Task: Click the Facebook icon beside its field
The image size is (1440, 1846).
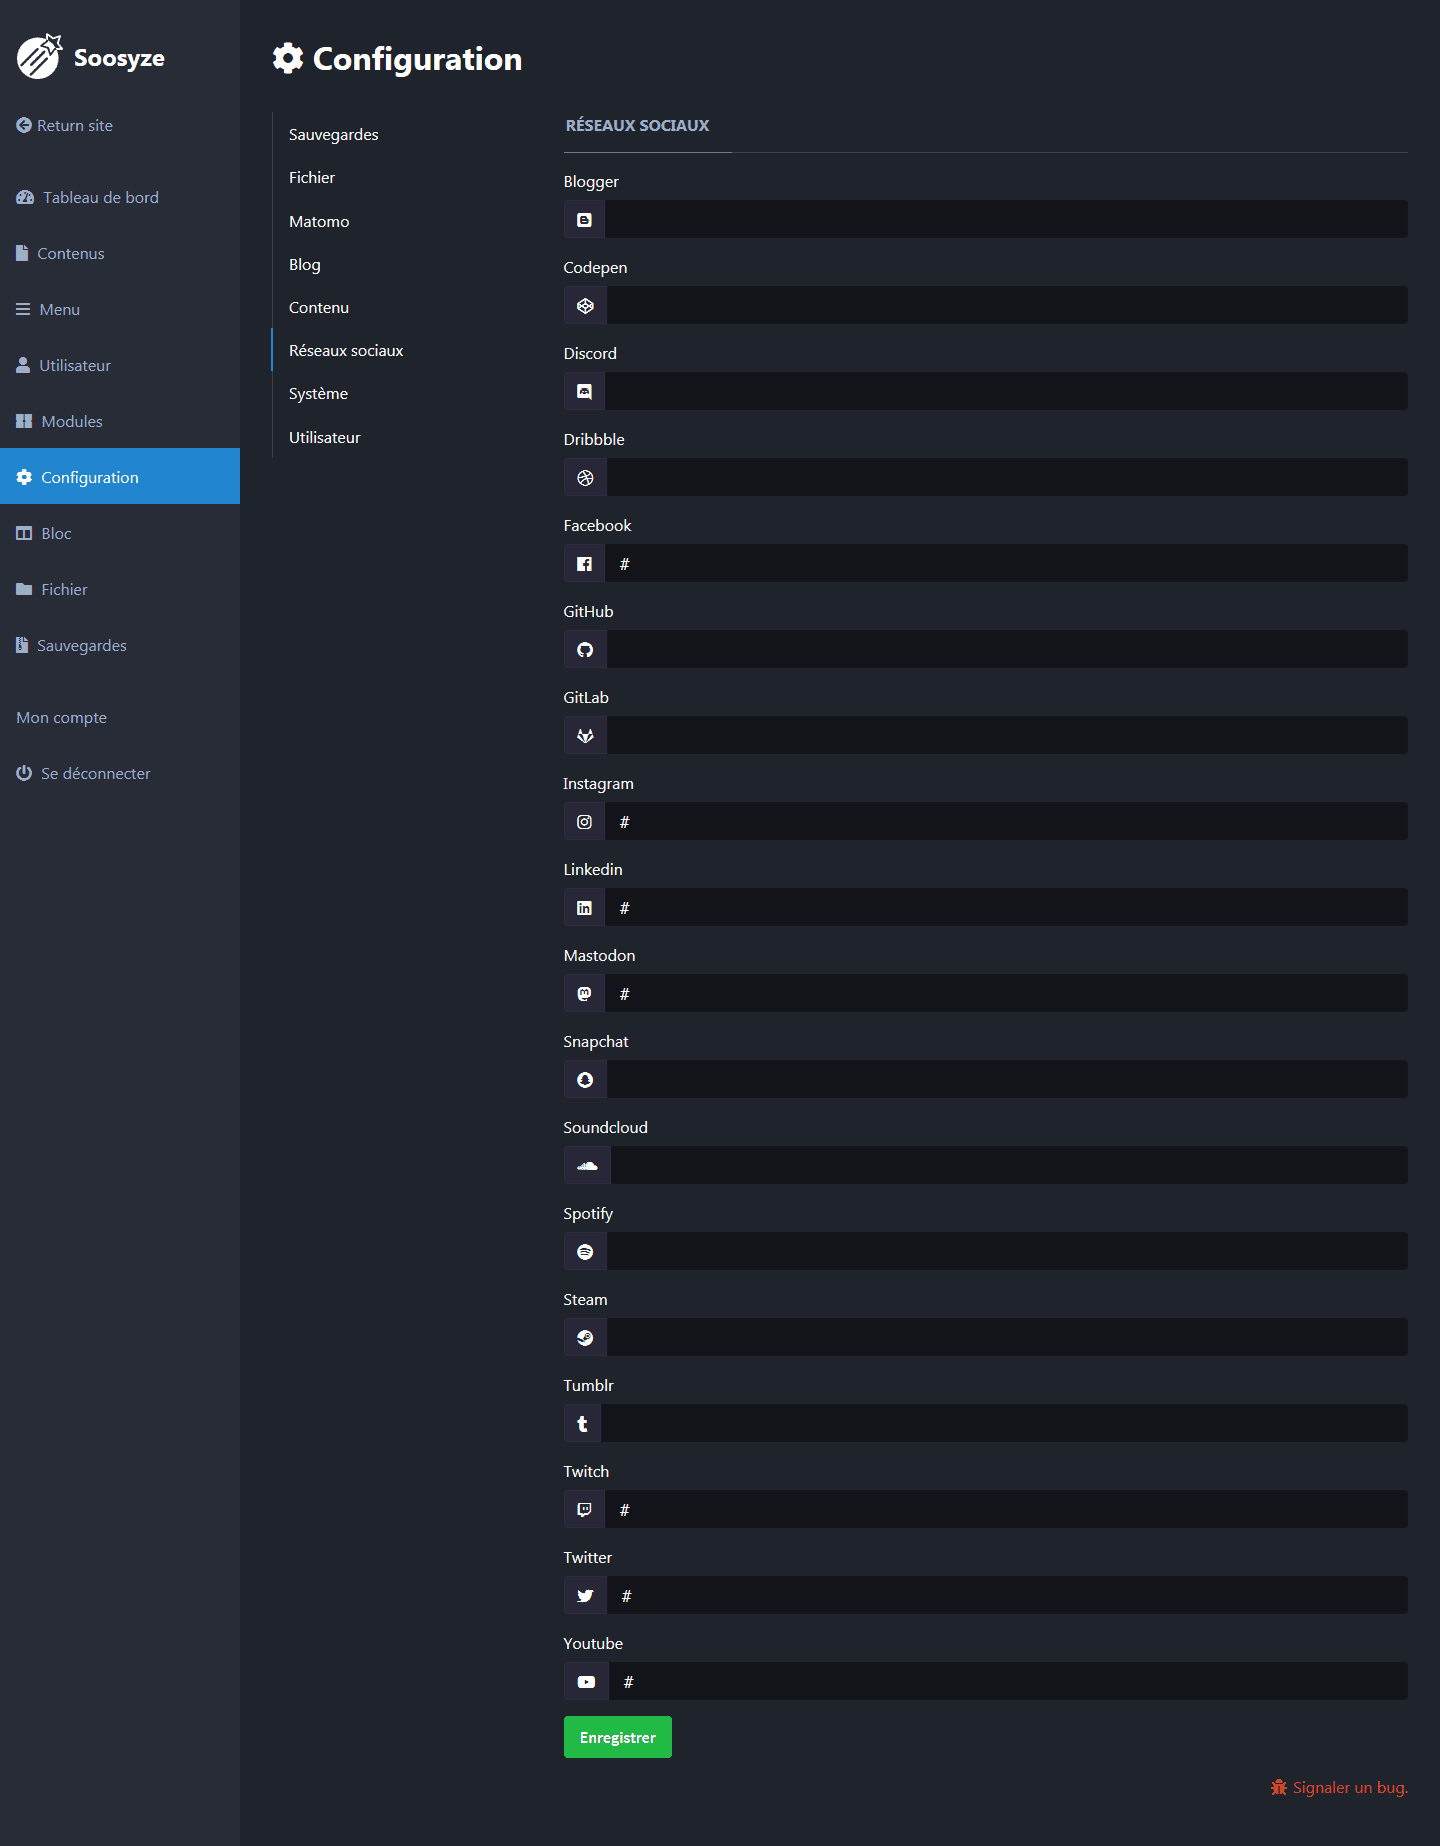Action: pyautogui.click(x=585, y=564)
